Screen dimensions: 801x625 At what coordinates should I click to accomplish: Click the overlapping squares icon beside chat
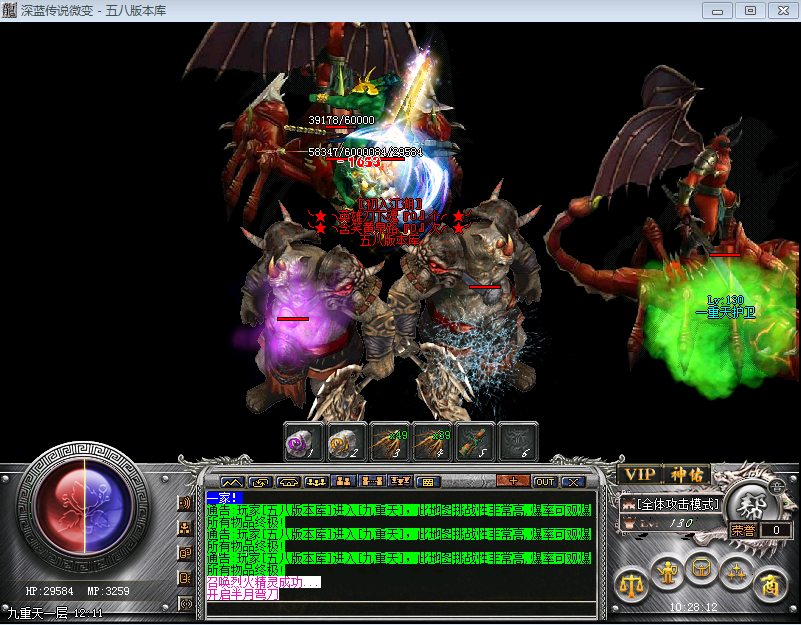[x=185, y=553]
